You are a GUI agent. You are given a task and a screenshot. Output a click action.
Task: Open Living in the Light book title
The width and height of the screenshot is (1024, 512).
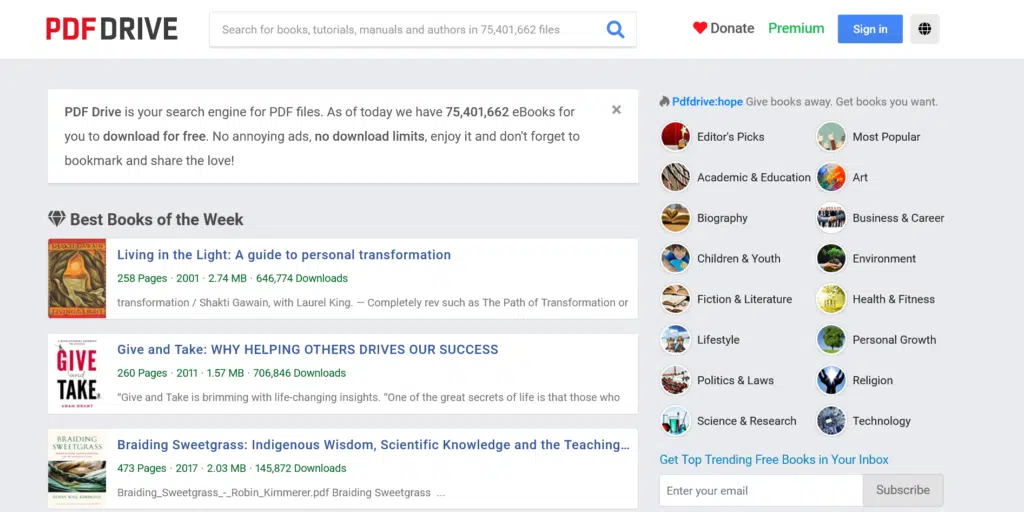point(284,255)
